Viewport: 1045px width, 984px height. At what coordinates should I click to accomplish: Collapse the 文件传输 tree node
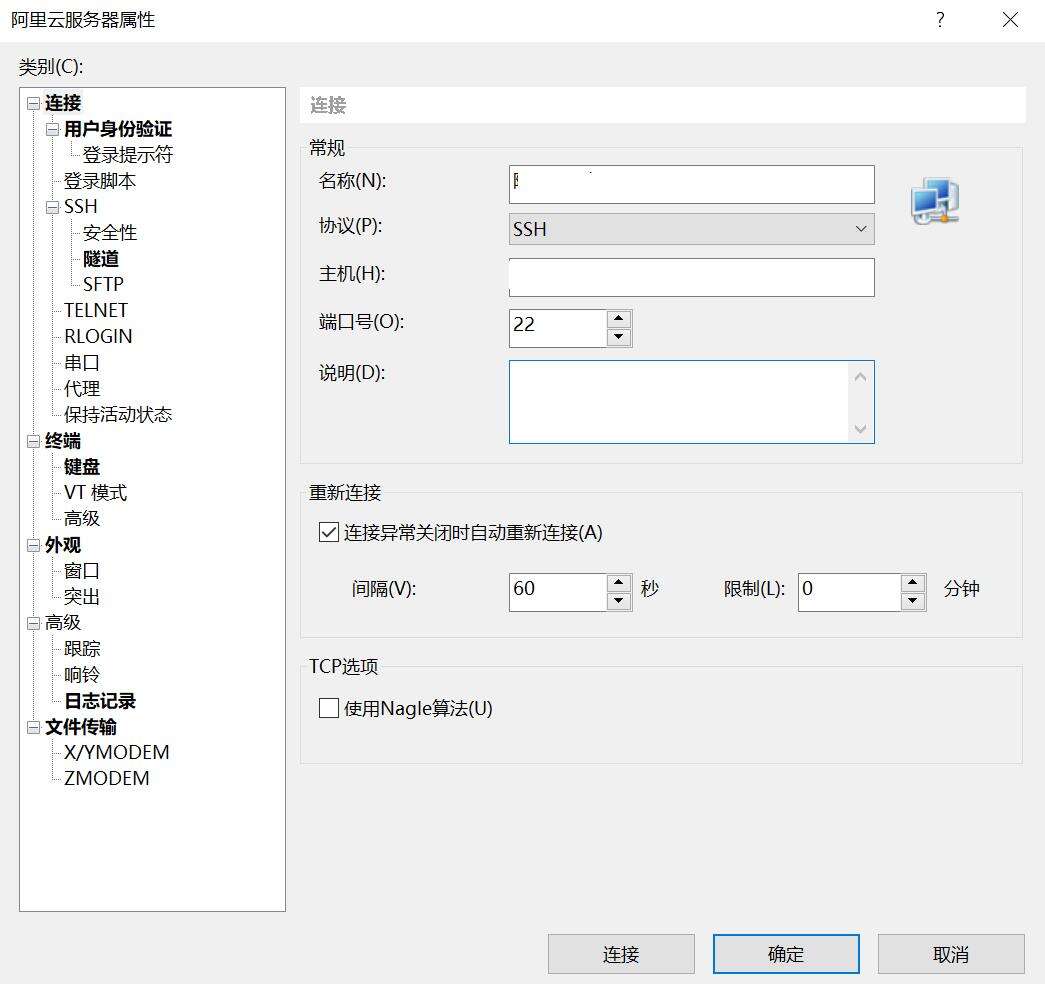33,727
